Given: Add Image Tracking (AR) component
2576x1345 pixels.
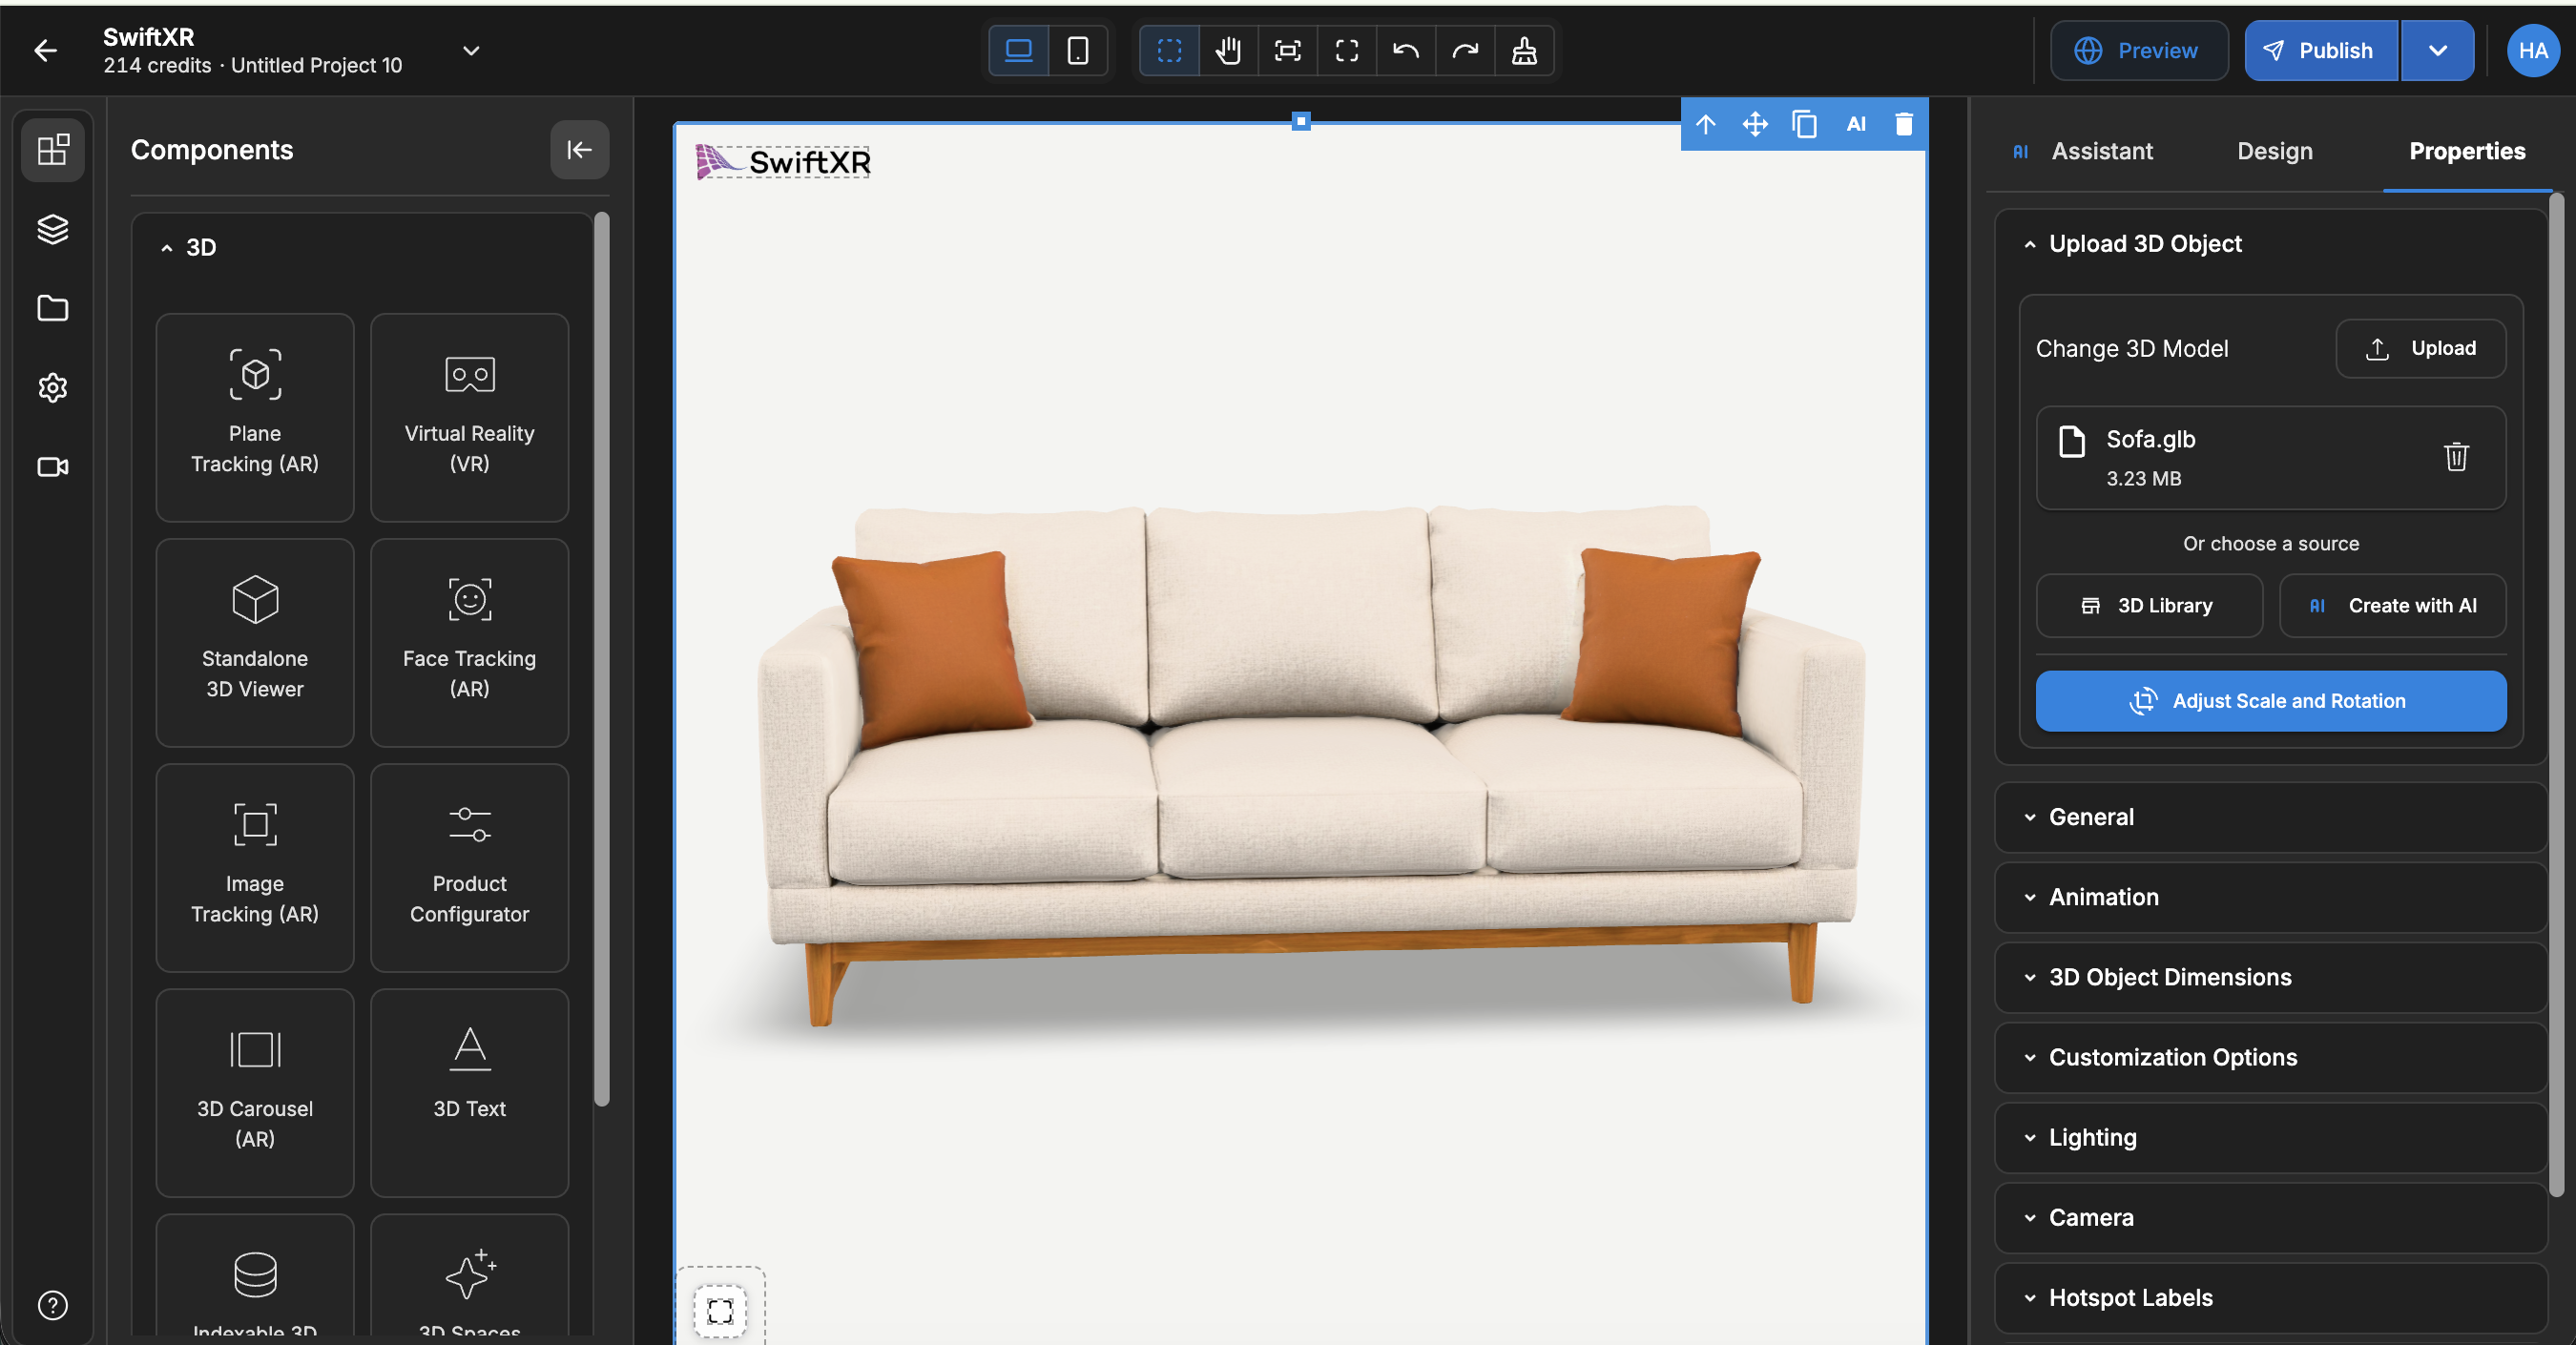Looking at the screenshot, I should 255,867.
